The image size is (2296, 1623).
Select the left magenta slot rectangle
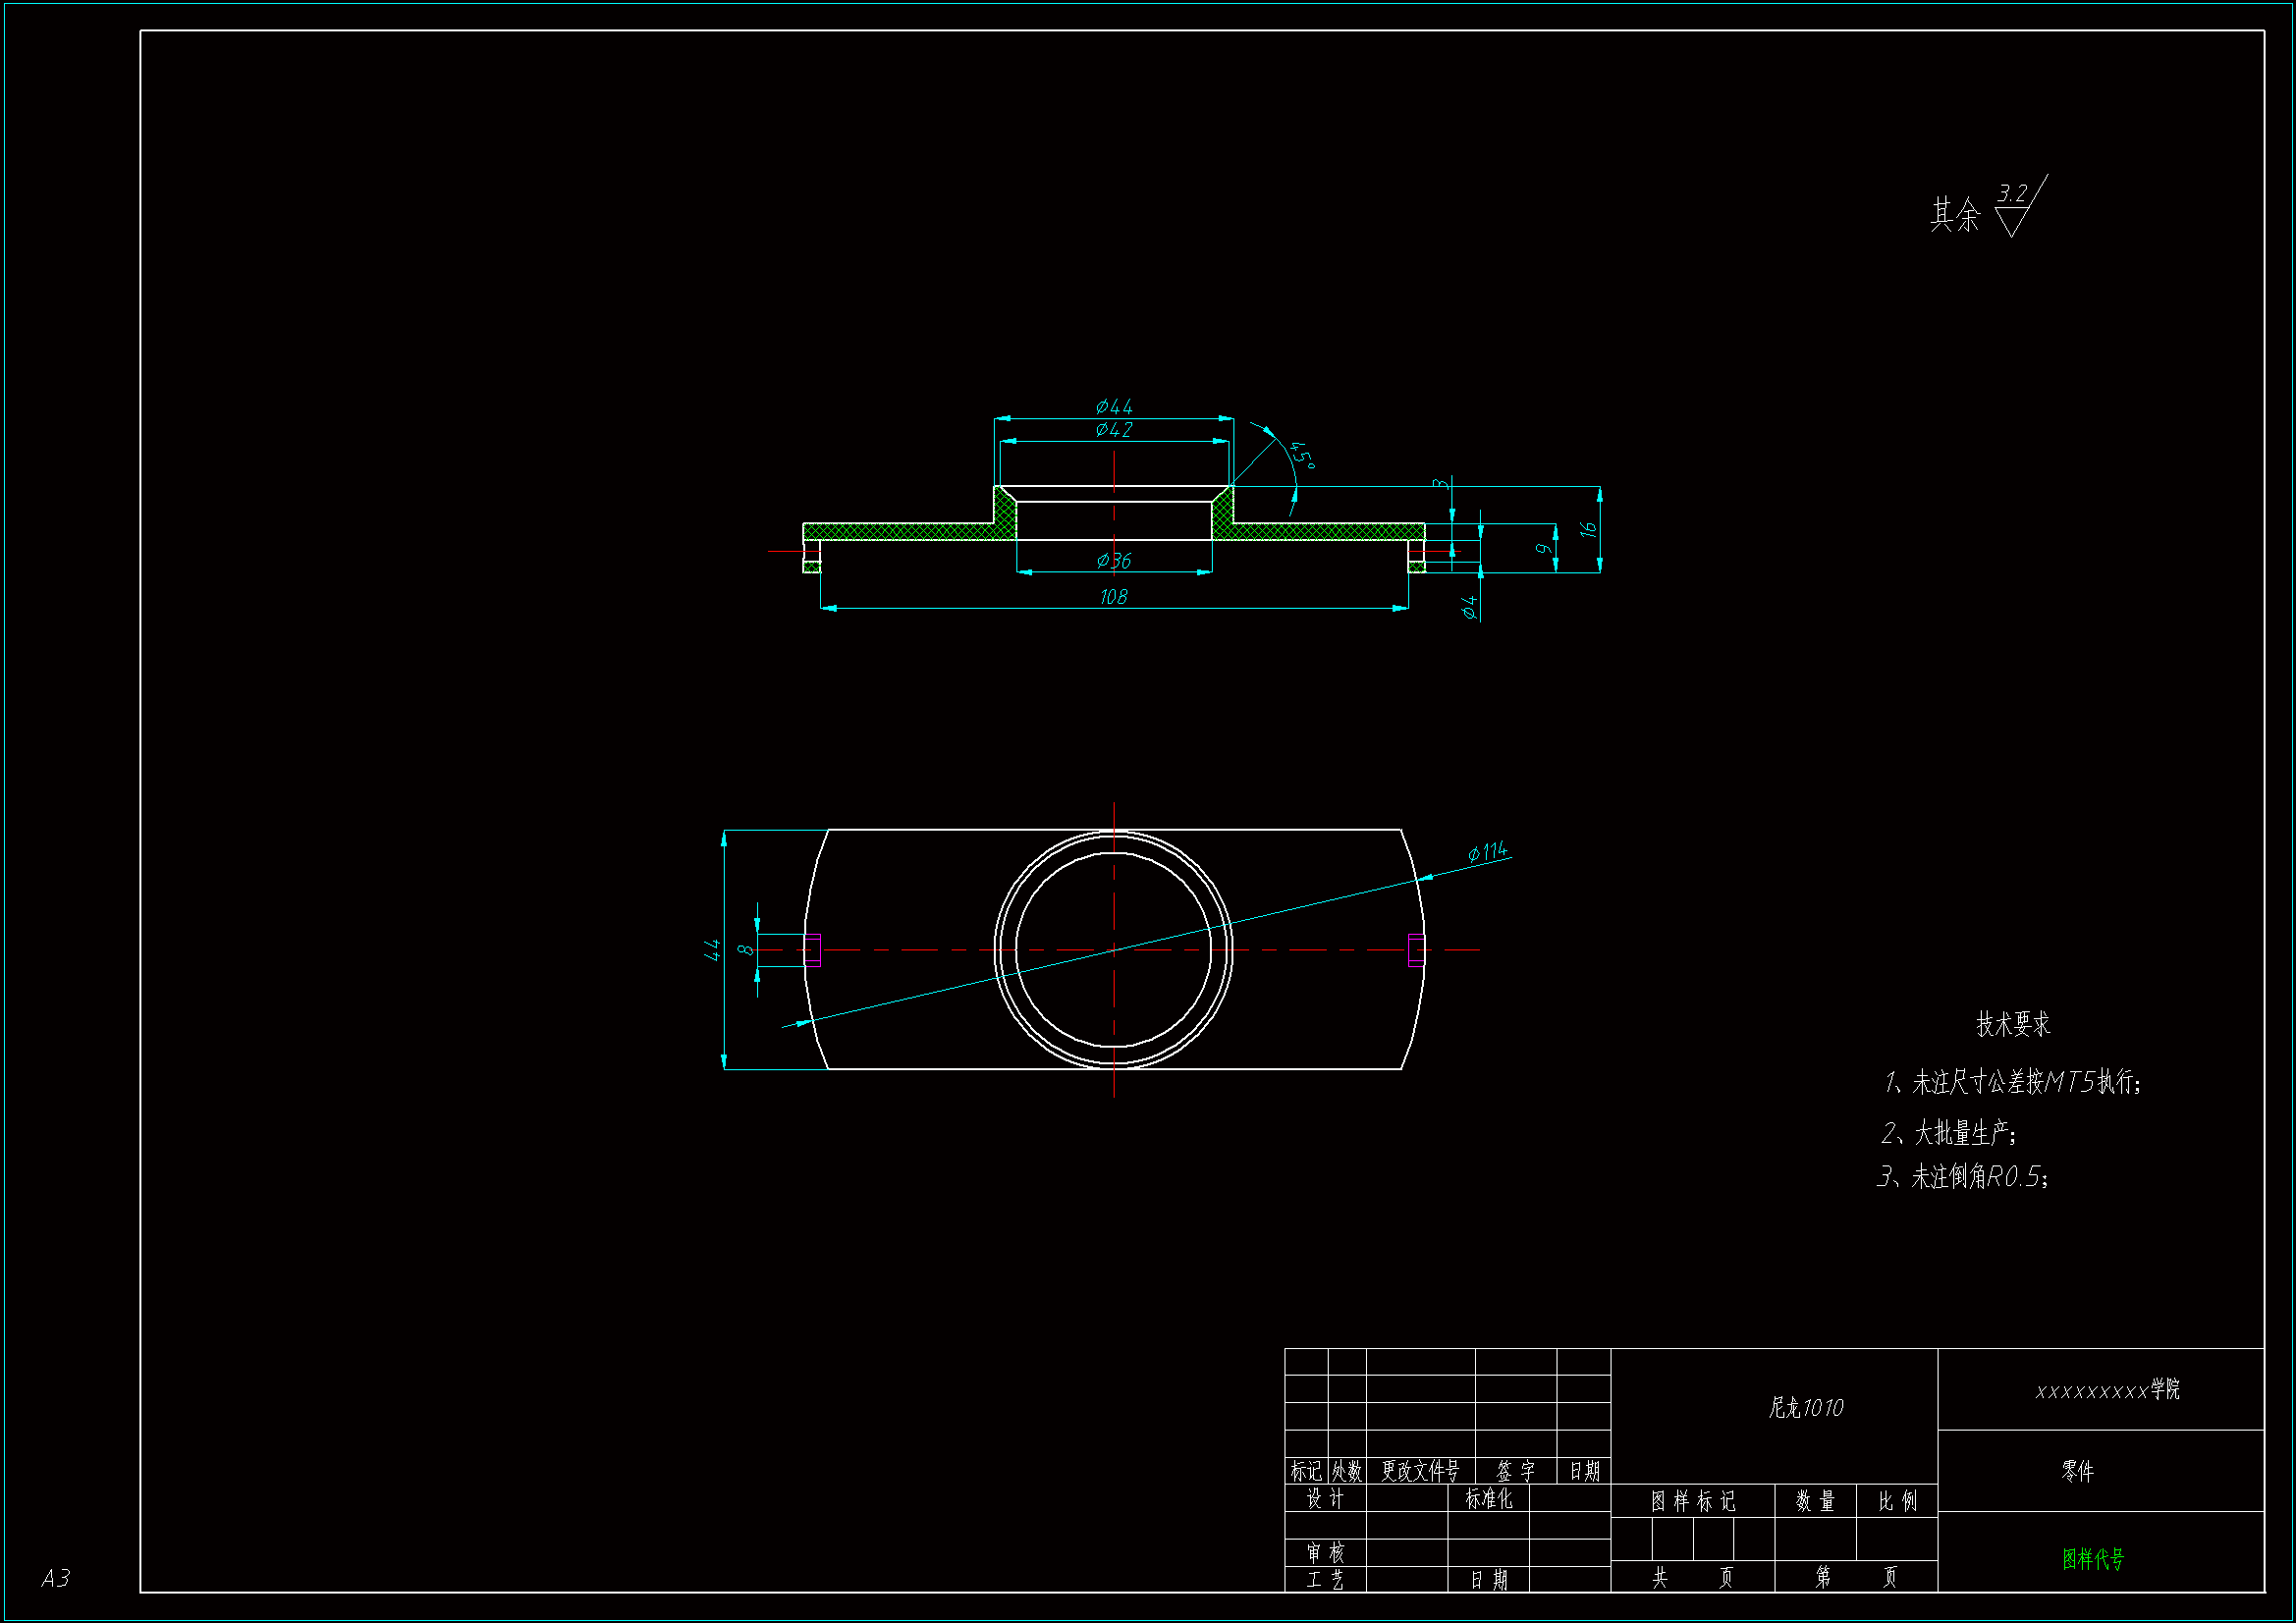[x=812, y=950]
